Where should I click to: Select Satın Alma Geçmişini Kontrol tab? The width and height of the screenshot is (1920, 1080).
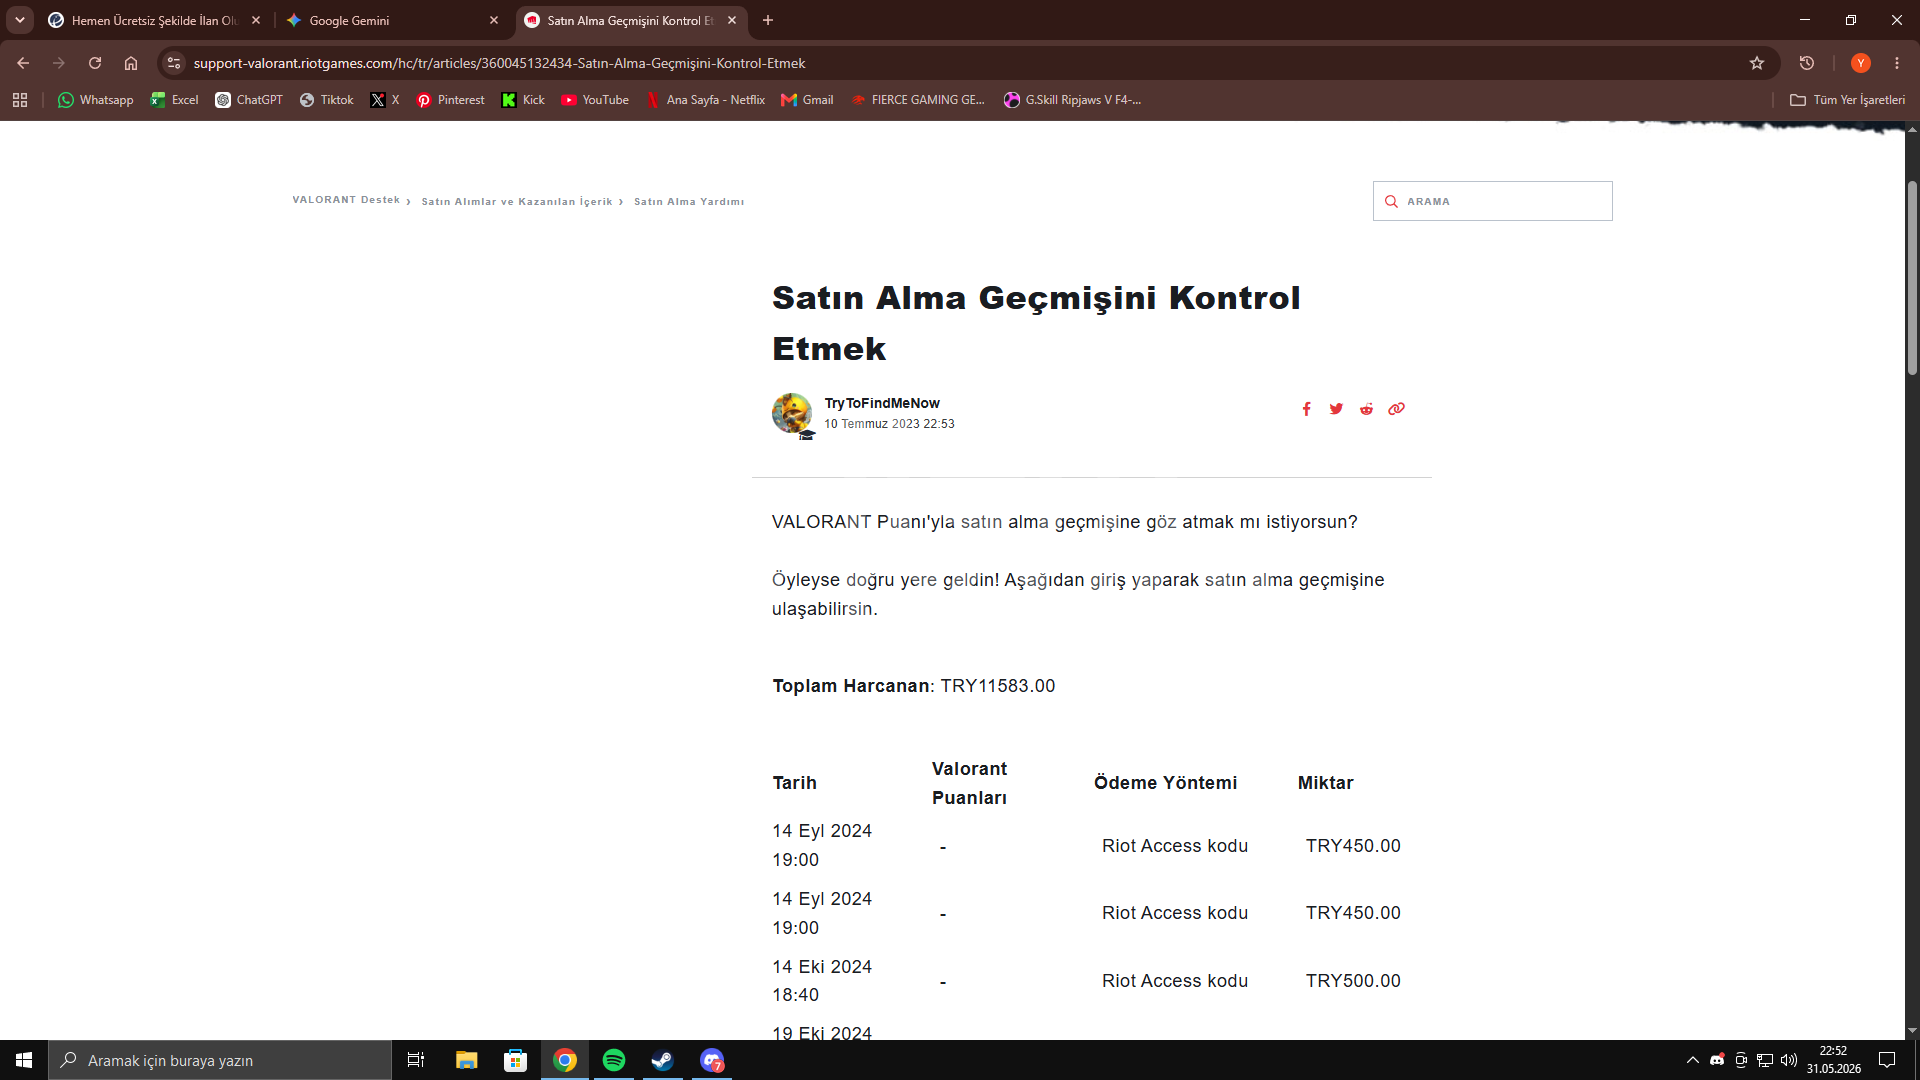(x=630, y=20)
